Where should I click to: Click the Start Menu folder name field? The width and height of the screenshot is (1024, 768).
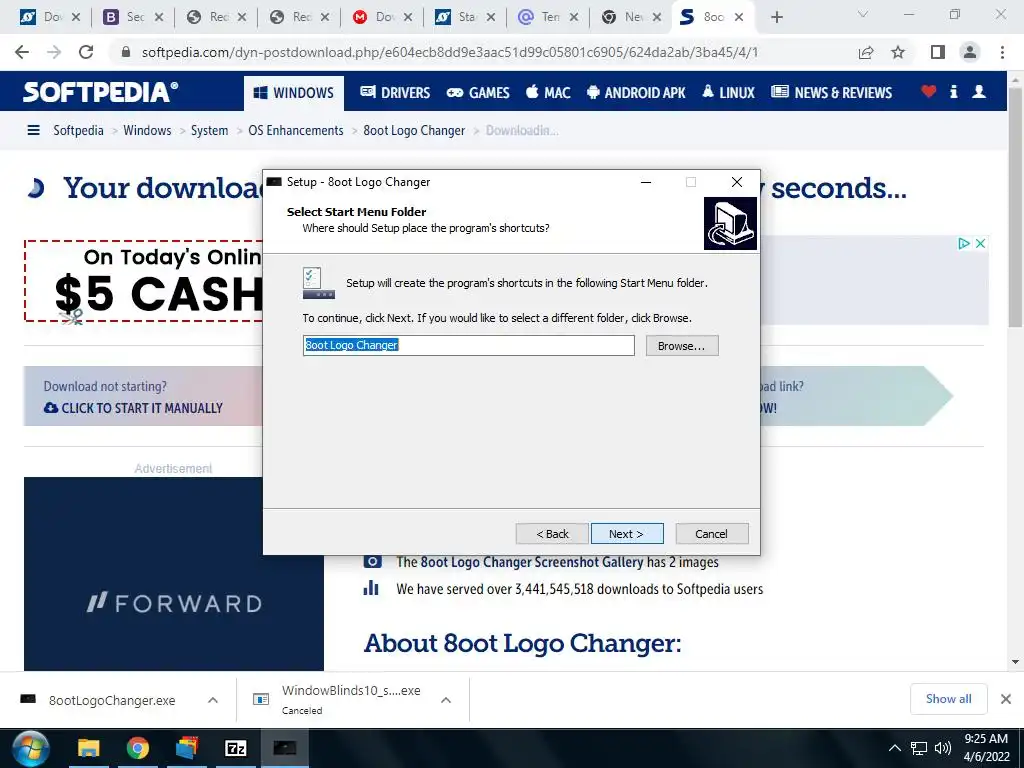click(469, 345)
